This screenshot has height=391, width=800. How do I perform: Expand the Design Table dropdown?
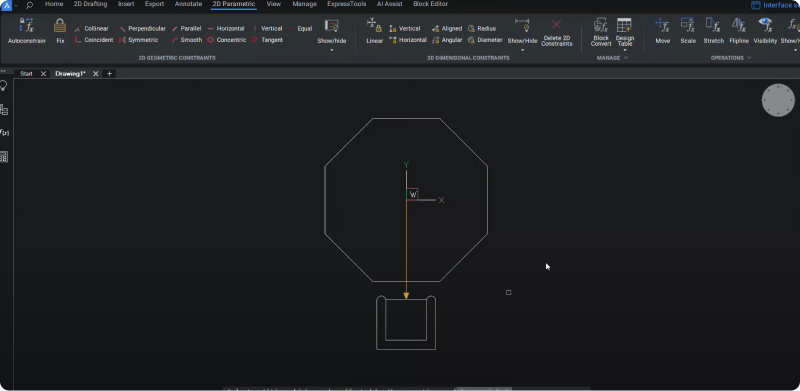[624, 50]
